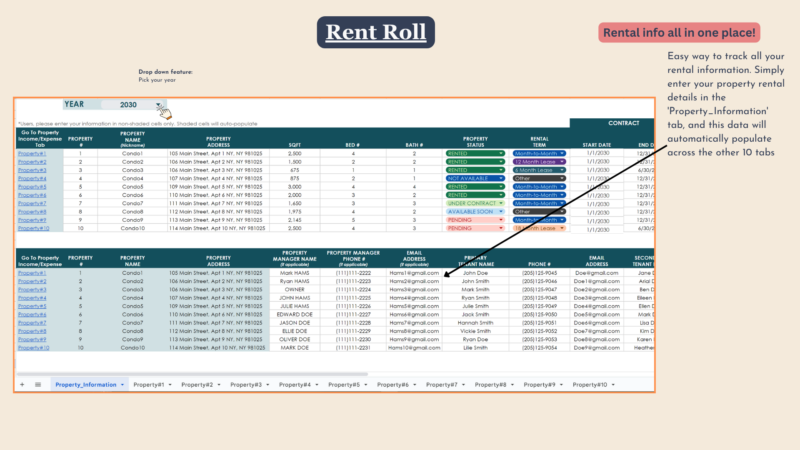Open Condo9 PENDING status dropdown
800x450 pixels.
pyautogui.click(x=501, y=220)
